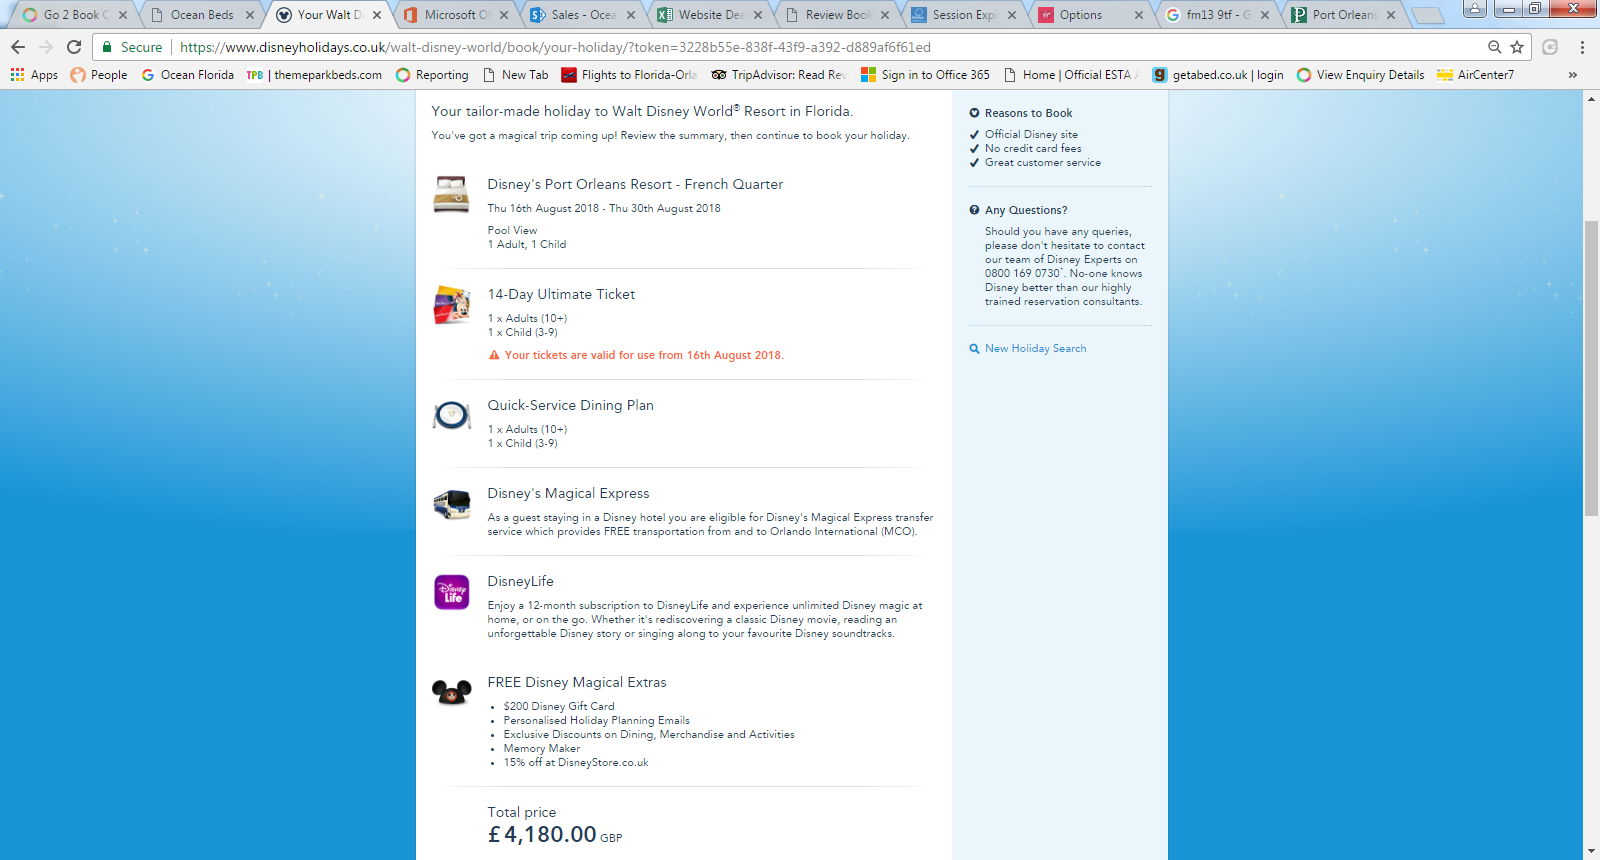The width and height of the screenshot is (1600, 860).
Task: Open the Apps shortcut in bookmarks bar
Action: pos(35,75)
